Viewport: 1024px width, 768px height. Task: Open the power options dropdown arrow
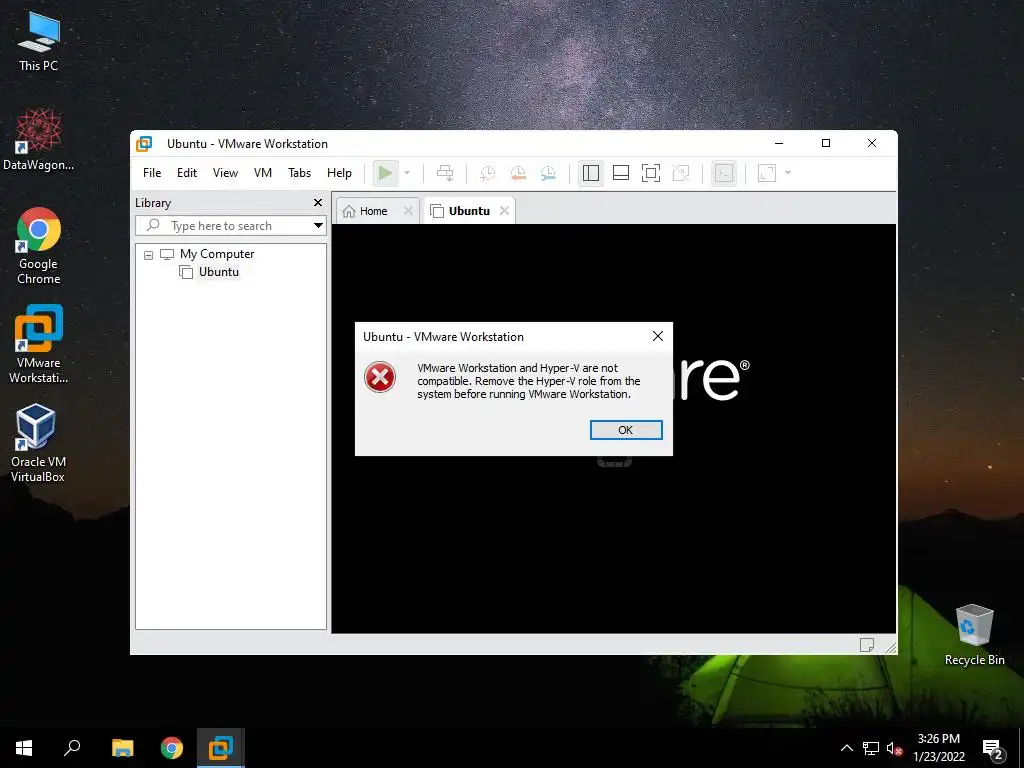407,173
